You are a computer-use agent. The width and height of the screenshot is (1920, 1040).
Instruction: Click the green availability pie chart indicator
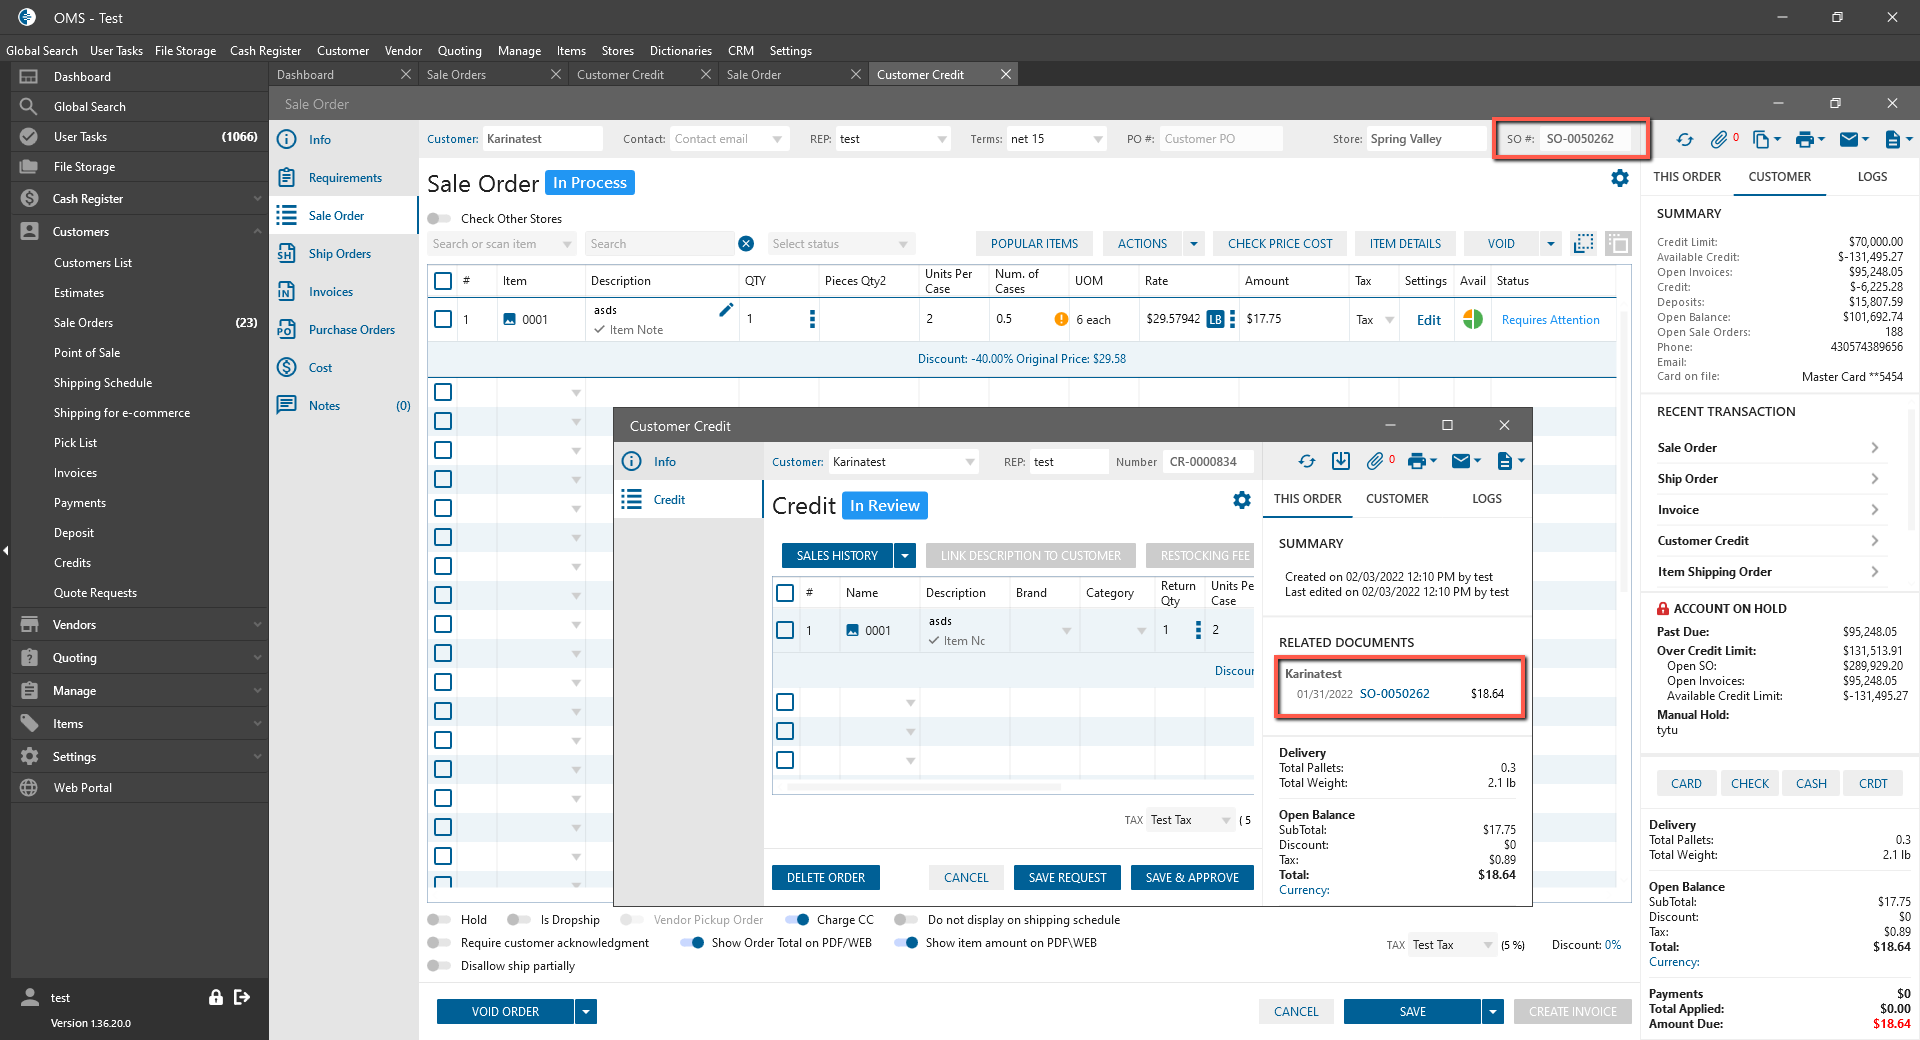1472,319
